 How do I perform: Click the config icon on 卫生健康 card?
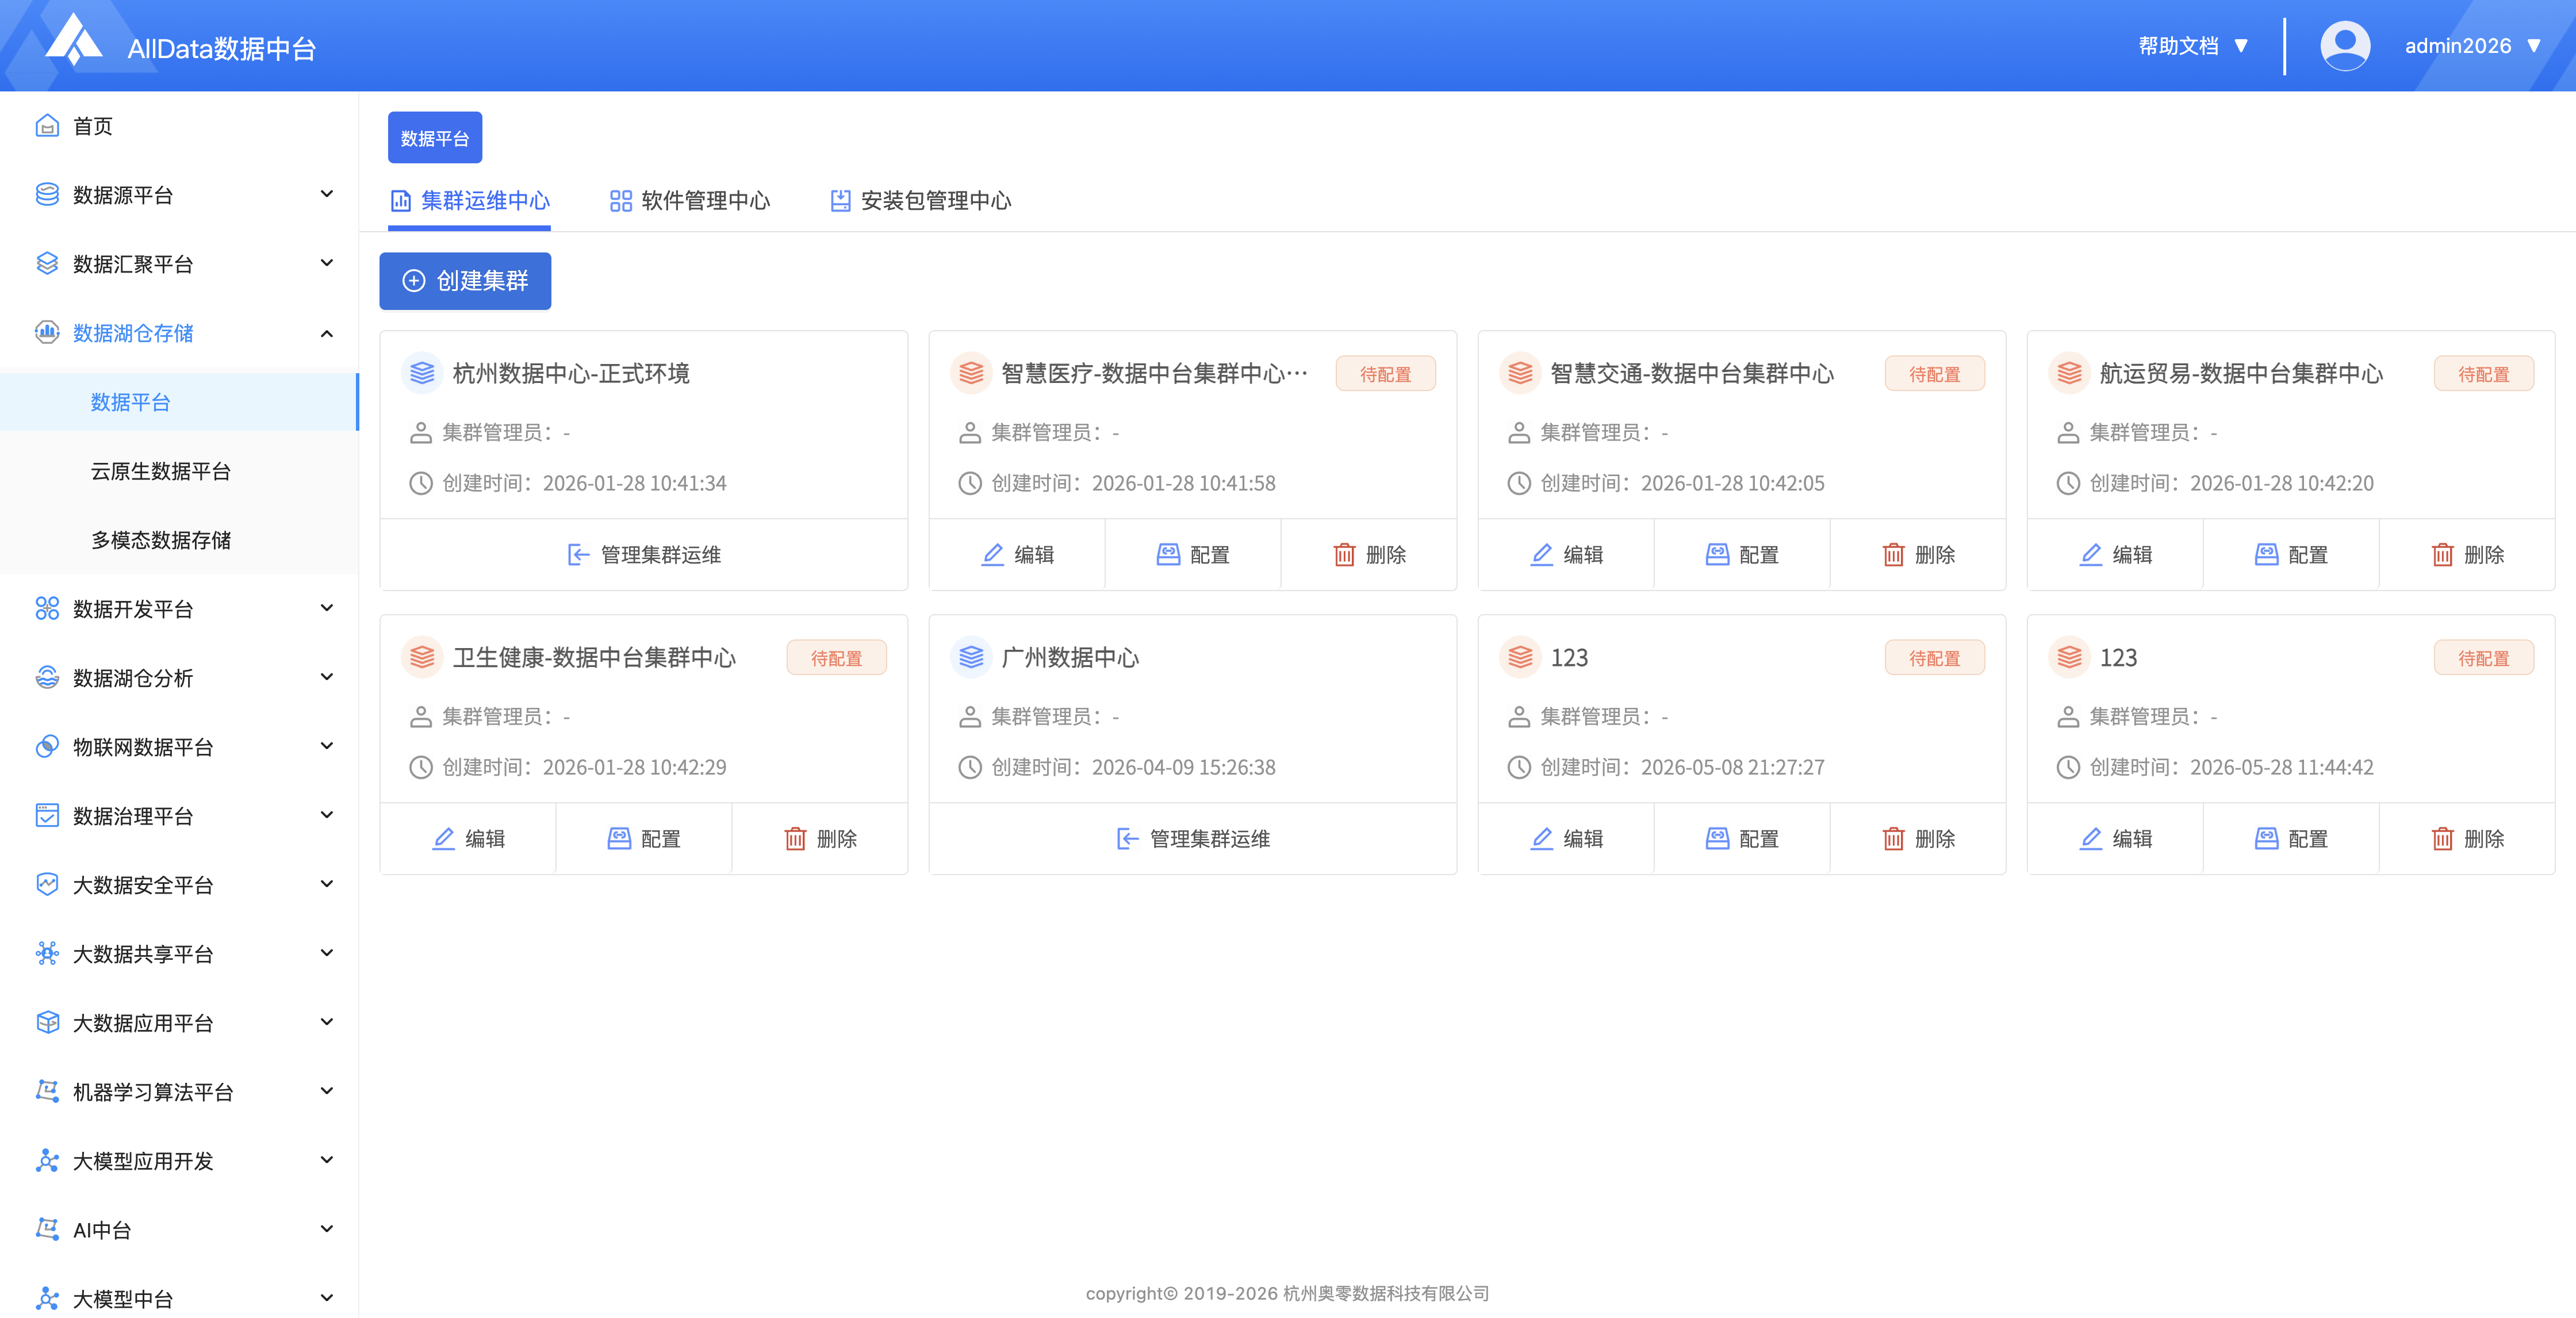[620, 839]
